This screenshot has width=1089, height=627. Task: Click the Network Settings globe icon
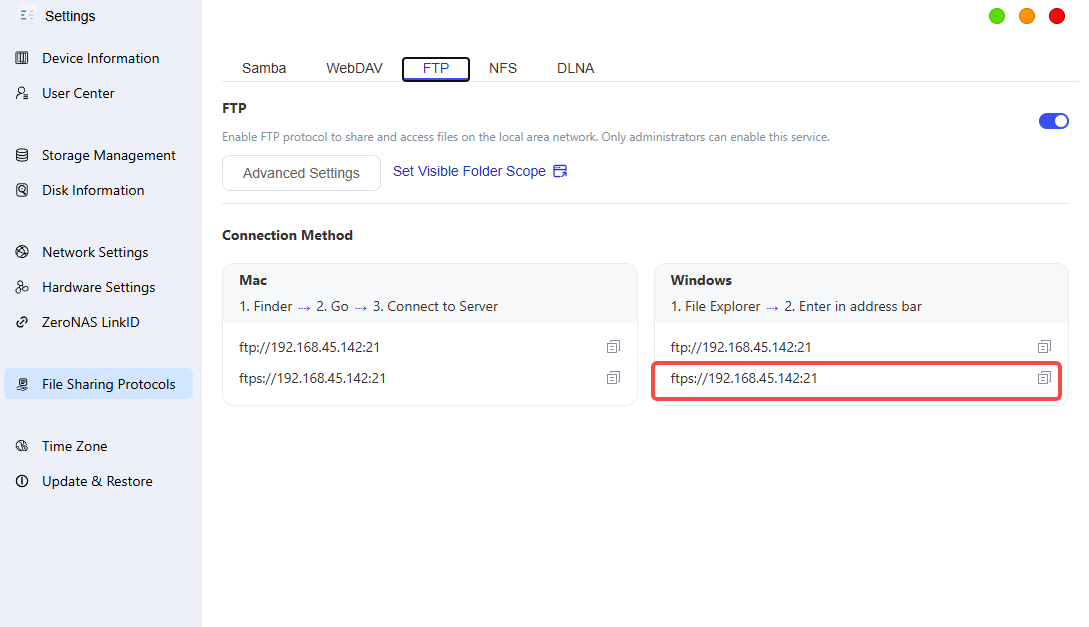pos(22,252)
